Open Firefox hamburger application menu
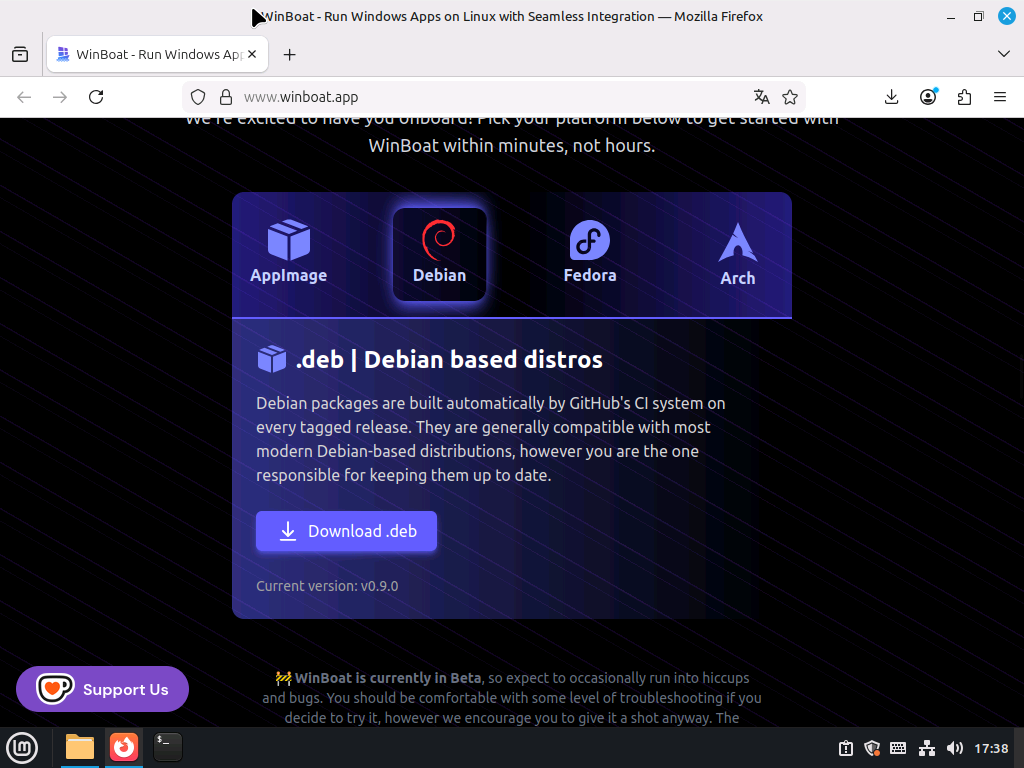 (x=999, y=97)
